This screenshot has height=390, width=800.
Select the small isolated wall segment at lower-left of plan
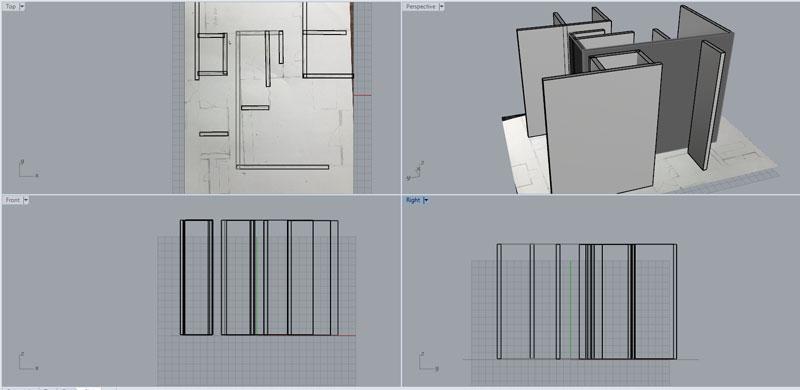tap(214, 134)
